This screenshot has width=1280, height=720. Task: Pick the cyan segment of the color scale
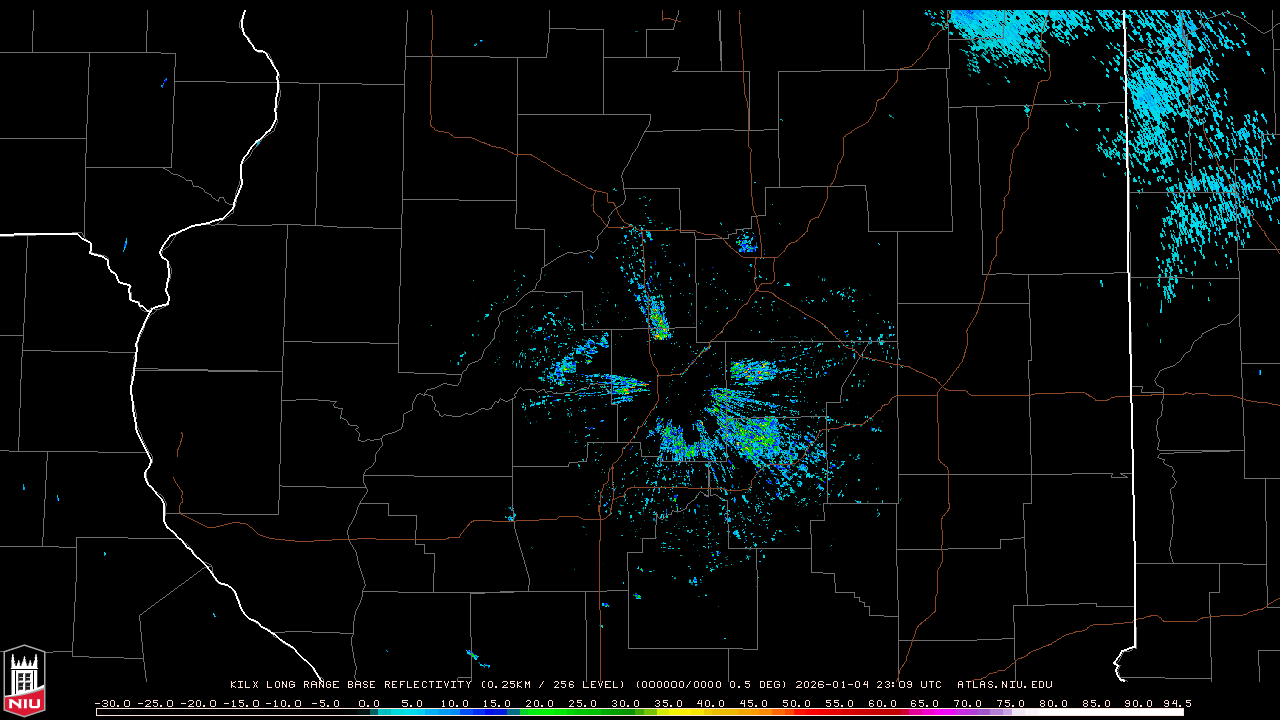tap(420, 712)
